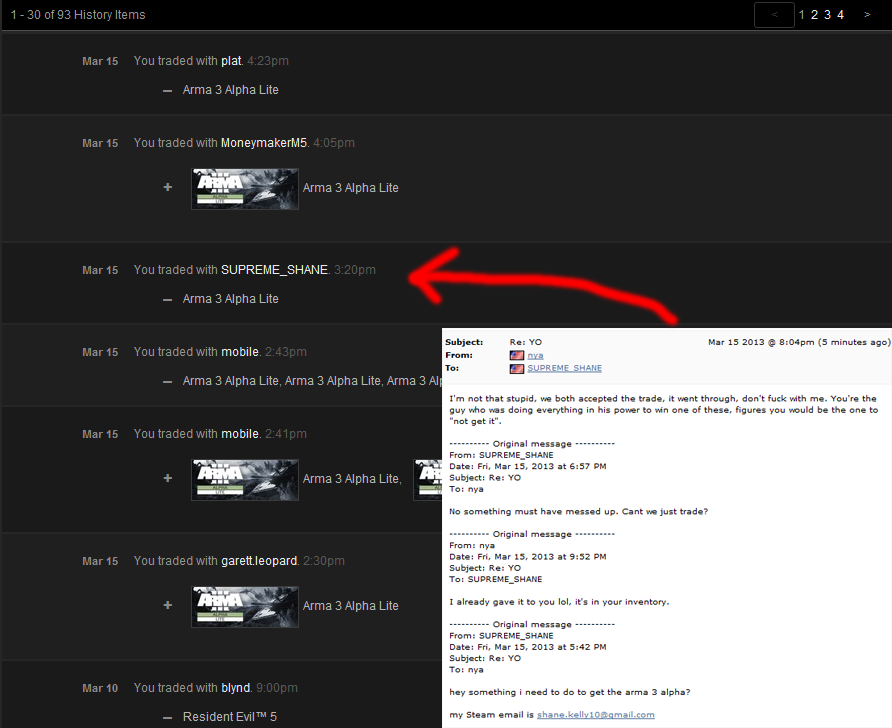Click Arma 3 Alpha Lite label in garett.leopard trade
The width and height of the screenshot is (892, 728).
pos(350,606)
